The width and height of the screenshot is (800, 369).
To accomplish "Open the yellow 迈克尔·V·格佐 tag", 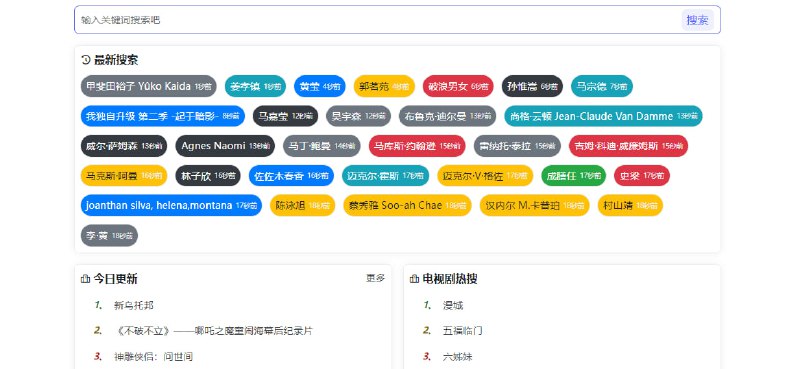I will [485, 176].
